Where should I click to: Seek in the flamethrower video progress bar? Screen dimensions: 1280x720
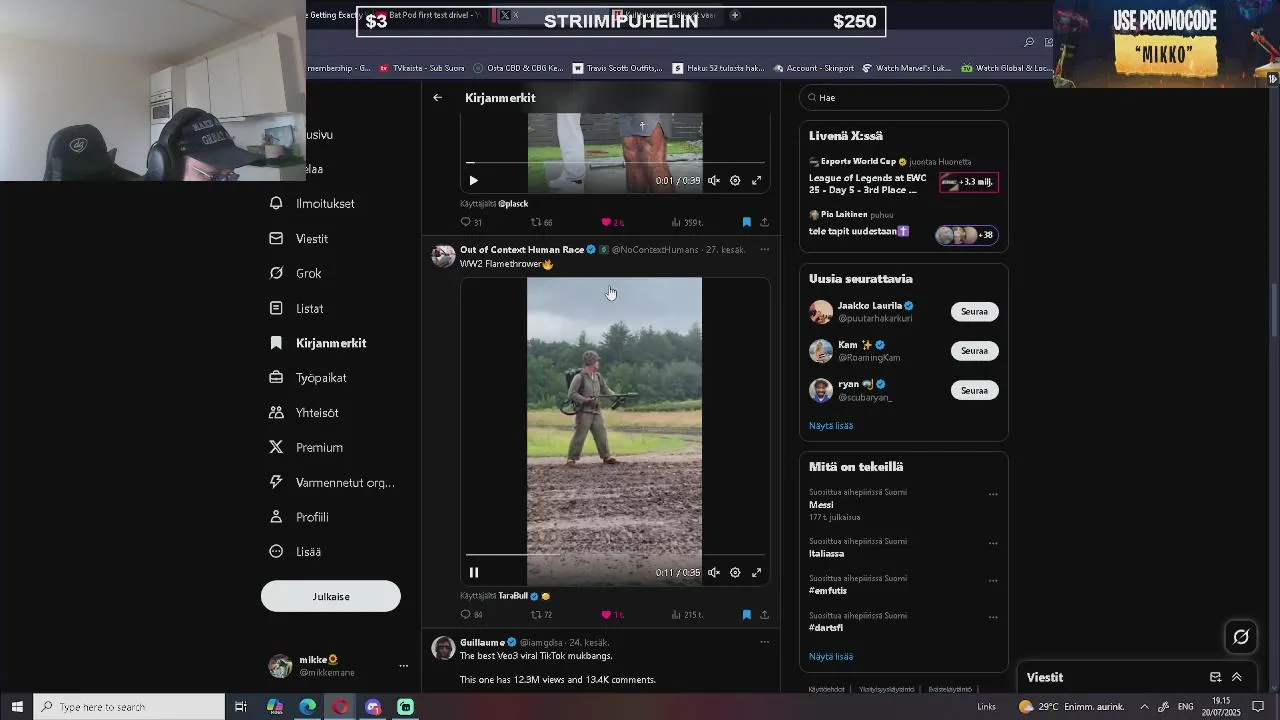tap(615, 555)
